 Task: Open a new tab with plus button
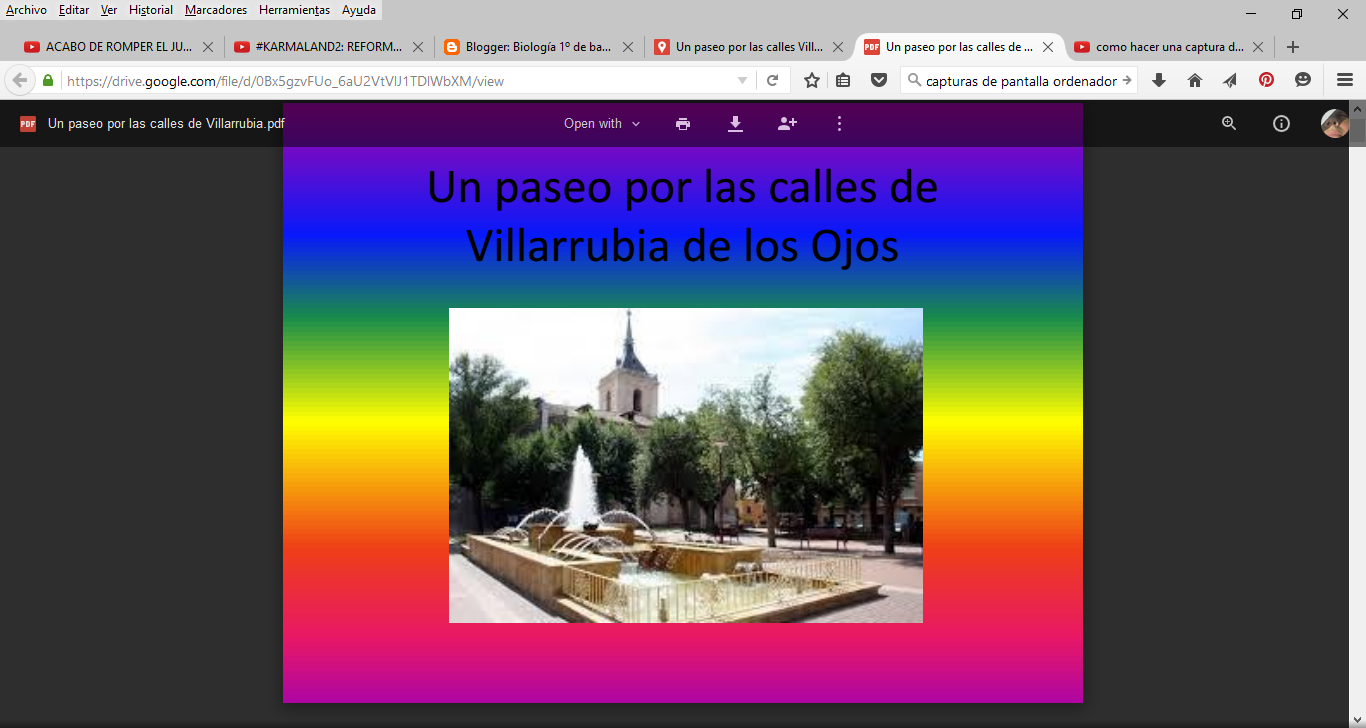[1293, 47]
